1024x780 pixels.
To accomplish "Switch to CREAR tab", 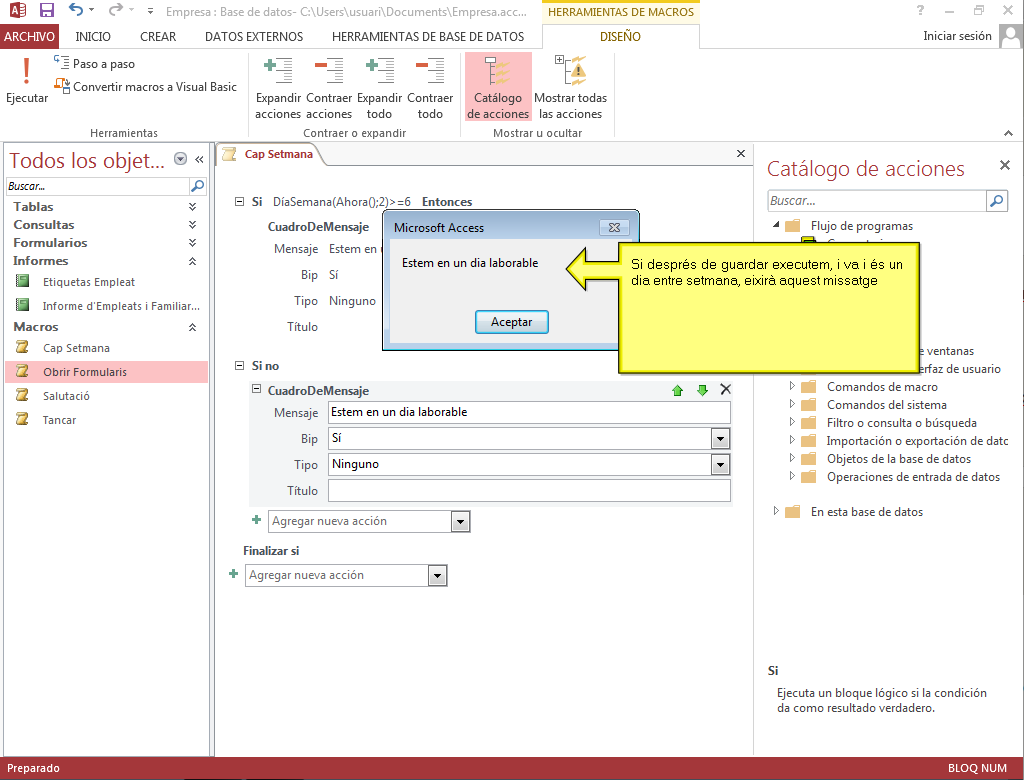I will (x=158, y=37).
